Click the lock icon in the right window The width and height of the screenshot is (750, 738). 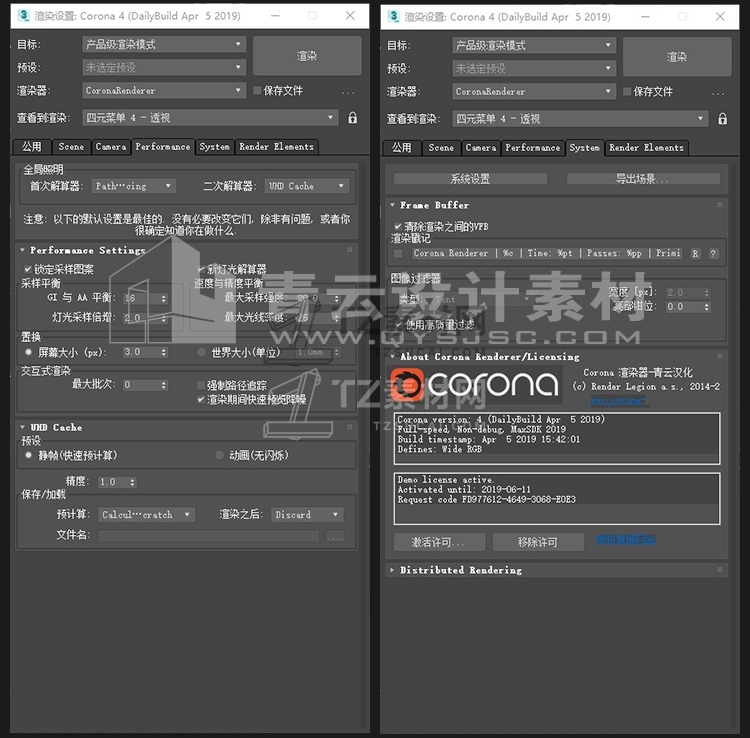(x=722, y=119)
